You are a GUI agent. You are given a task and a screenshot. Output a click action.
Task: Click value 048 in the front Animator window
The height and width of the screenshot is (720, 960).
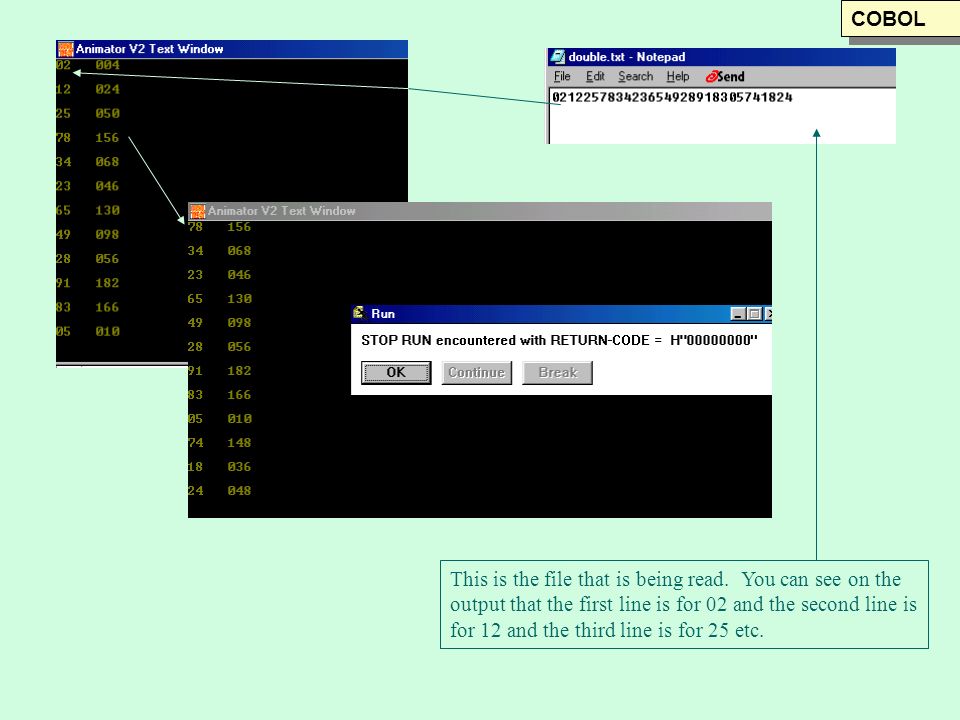pos(239,490)
